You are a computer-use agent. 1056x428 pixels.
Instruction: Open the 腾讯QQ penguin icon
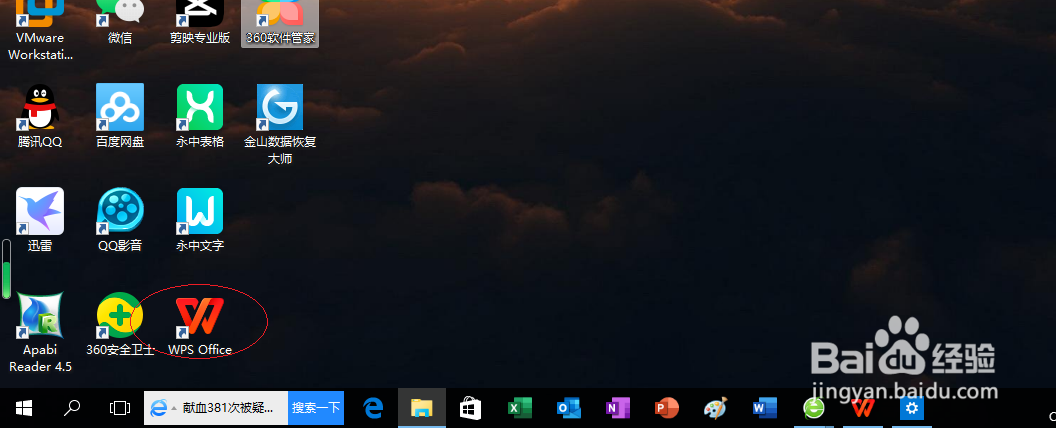tap(40, 116)
